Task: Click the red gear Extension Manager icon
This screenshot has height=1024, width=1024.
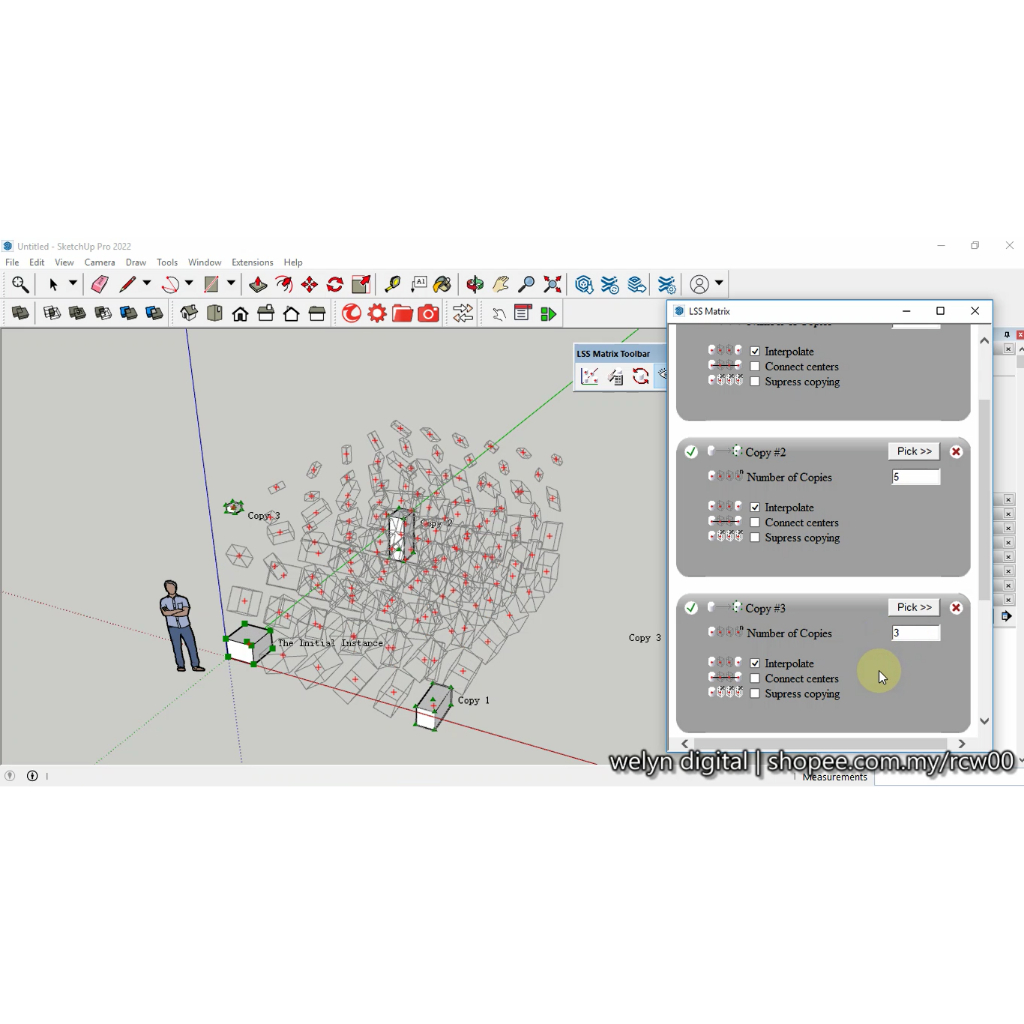Action: 377,314
